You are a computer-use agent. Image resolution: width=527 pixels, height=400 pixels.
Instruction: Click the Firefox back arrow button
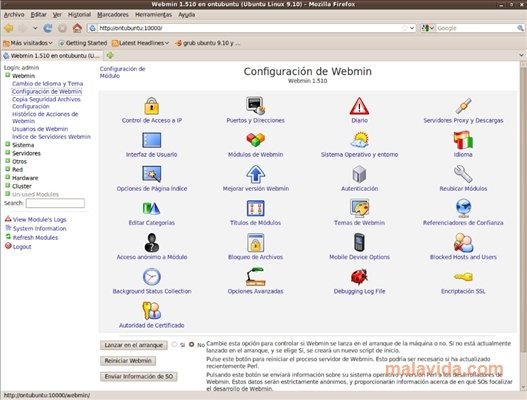(x=8, y=28)
